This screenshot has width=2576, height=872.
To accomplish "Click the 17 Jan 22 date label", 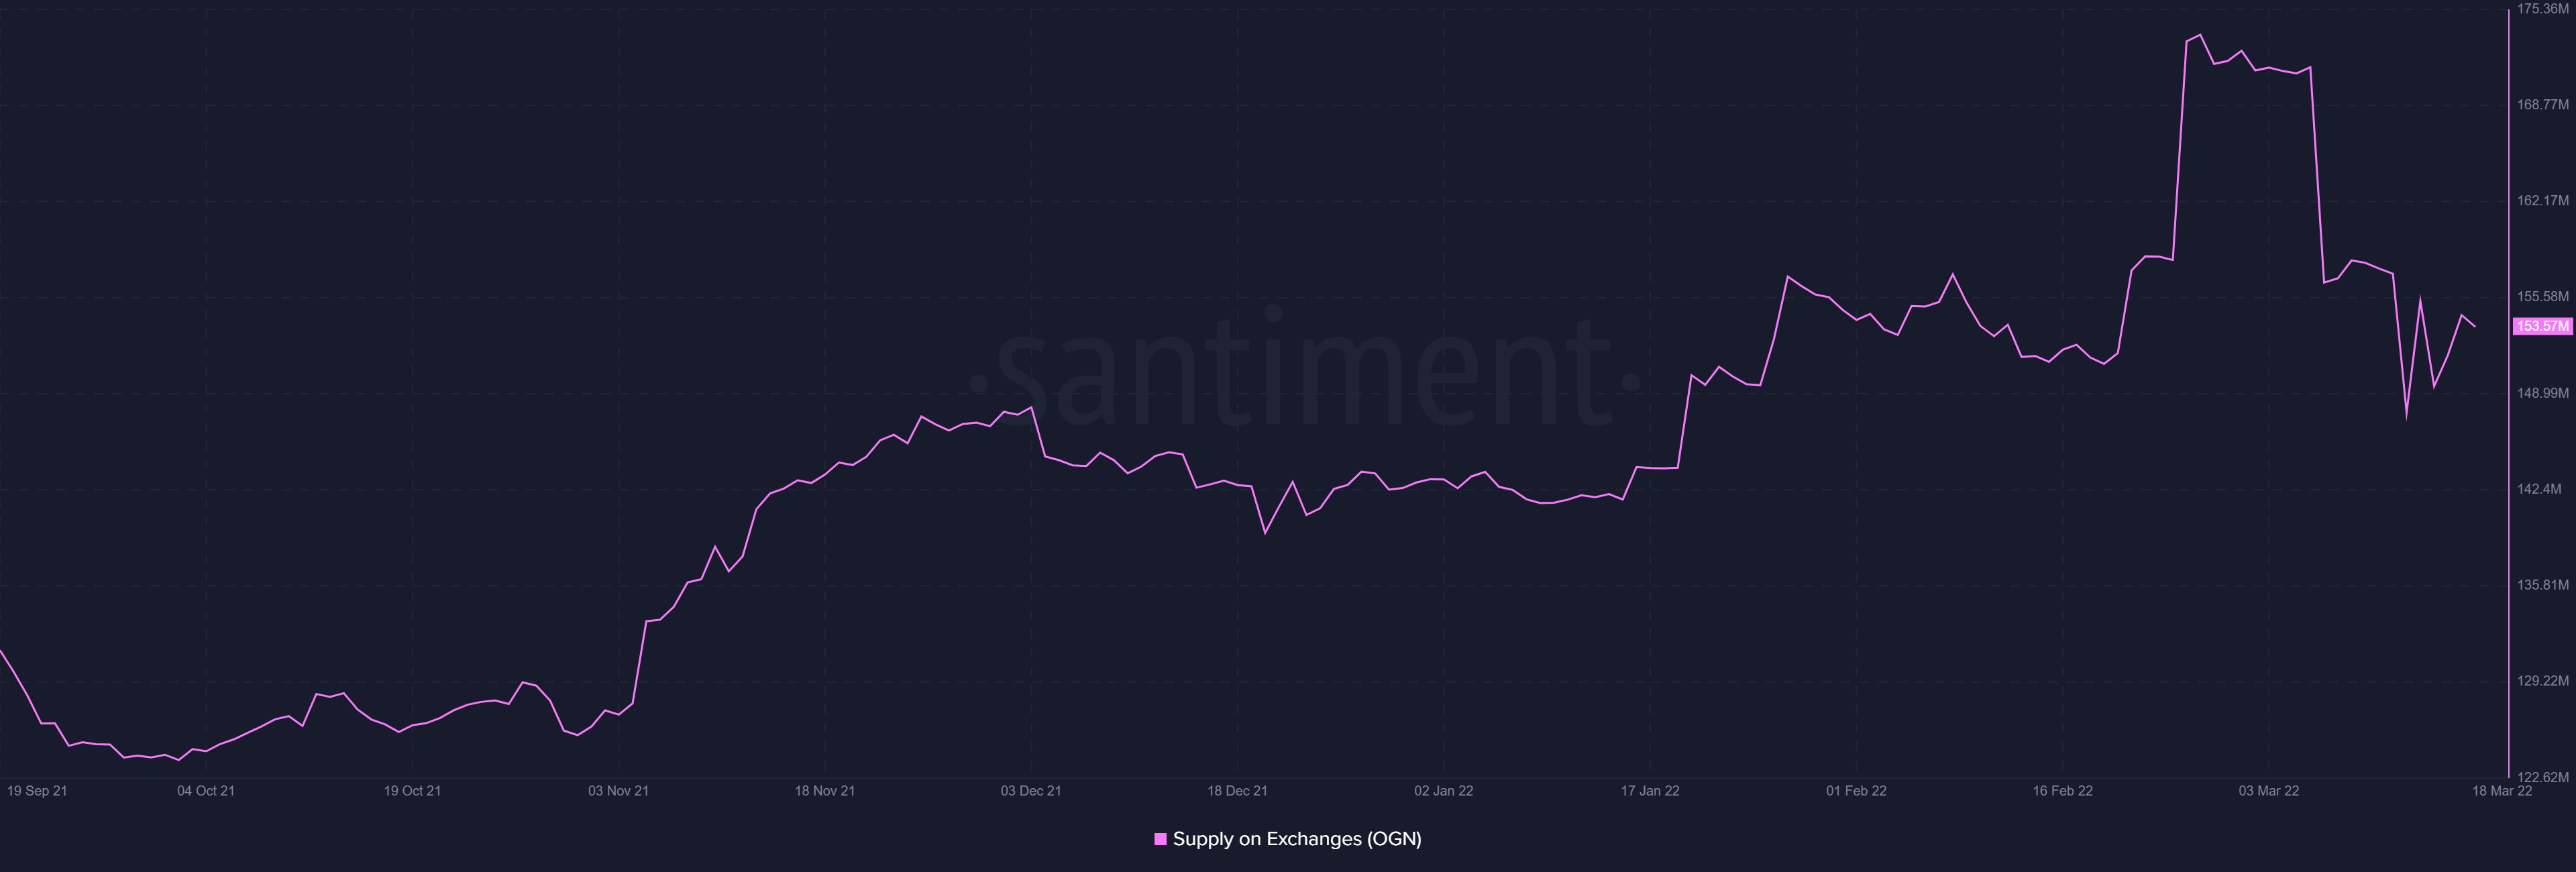I will [x=1650, y=791].
